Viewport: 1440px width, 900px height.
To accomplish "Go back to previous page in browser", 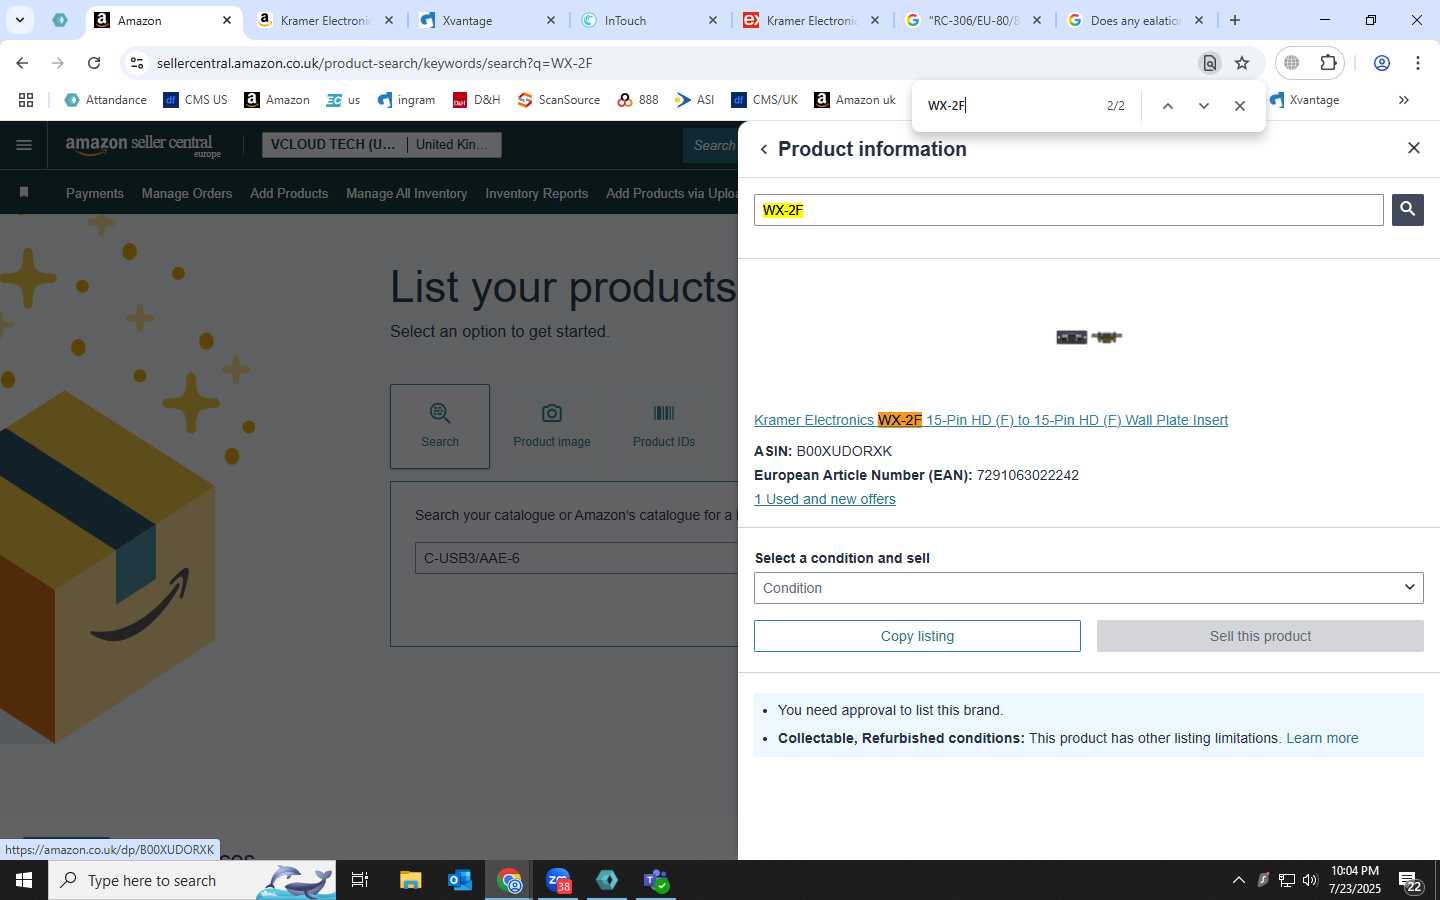I will coord(22,63).
